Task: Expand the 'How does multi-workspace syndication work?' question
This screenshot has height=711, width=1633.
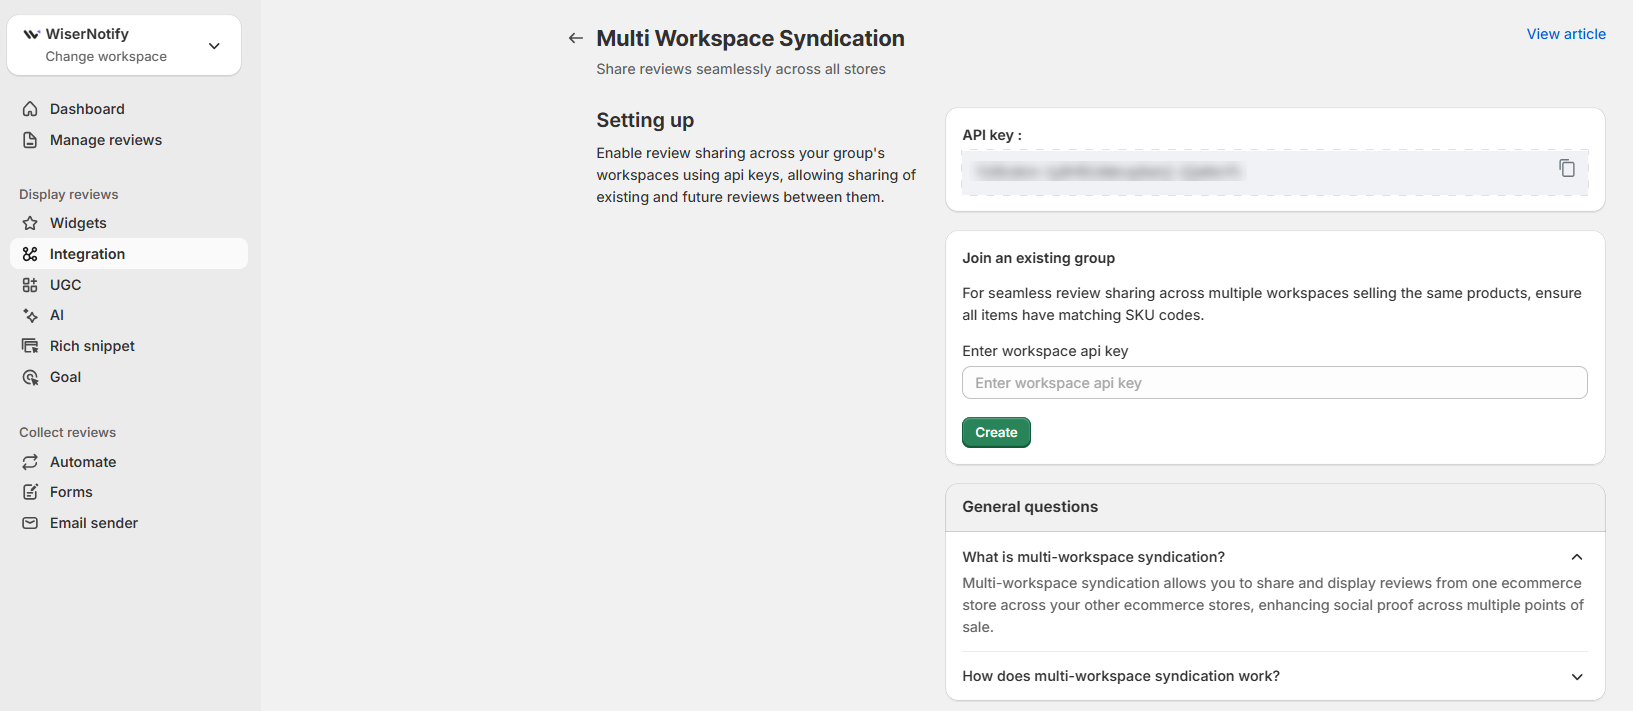Action: [1275, 676]
